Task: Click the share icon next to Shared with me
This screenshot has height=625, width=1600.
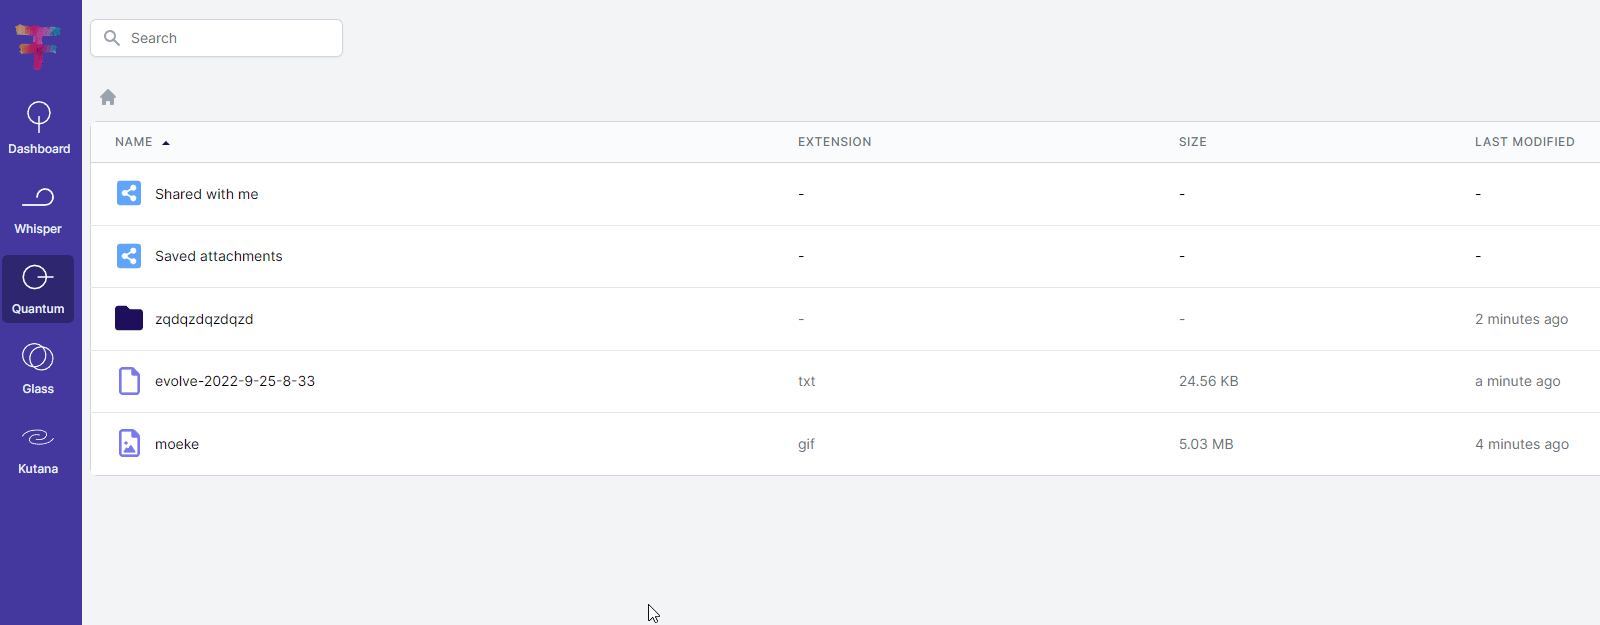Action: (128, 193)
